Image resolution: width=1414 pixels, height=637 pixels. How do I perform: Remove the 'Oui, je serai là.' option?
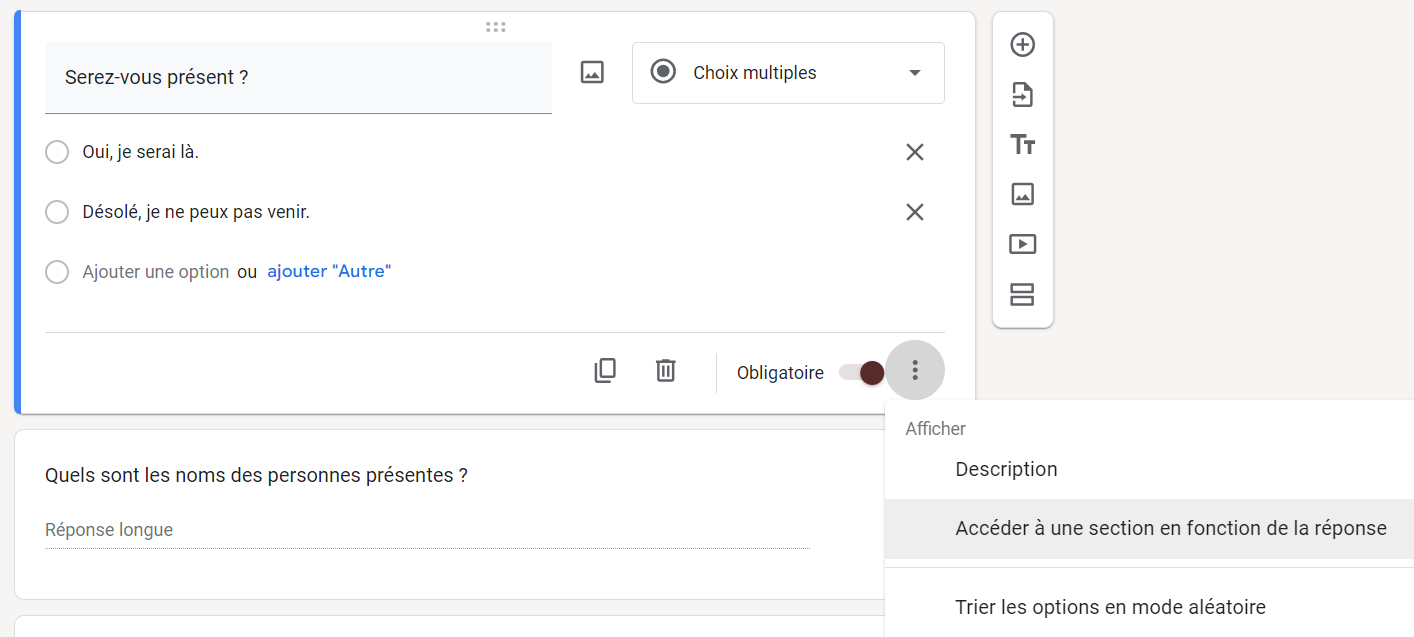click(x=914, y=152)
